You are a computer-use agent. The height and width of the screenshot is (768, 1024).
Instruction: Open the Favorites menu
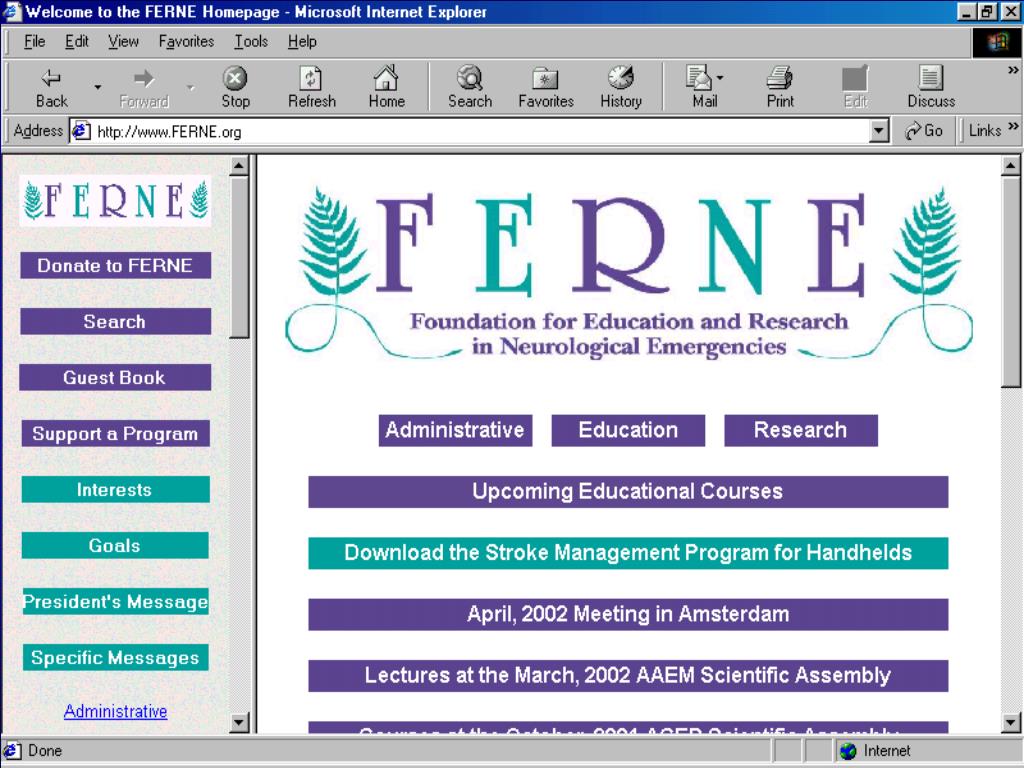[186, 42]
